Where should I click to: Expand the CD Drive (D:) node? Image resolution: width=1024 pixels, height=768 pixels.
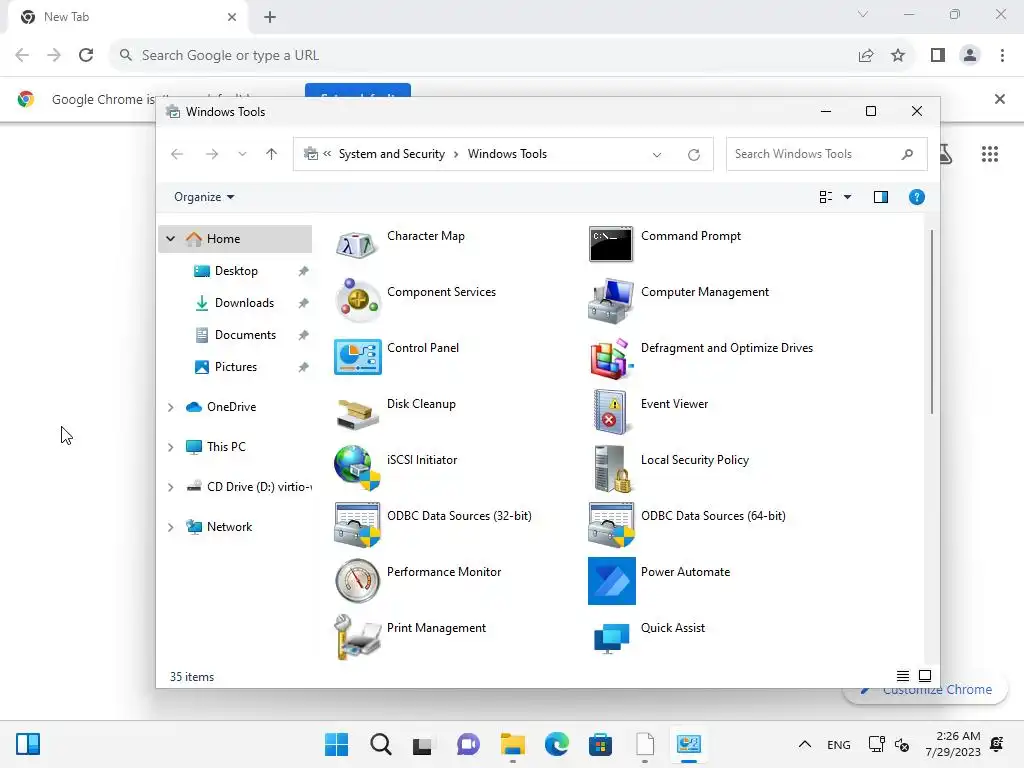point(170,487)
